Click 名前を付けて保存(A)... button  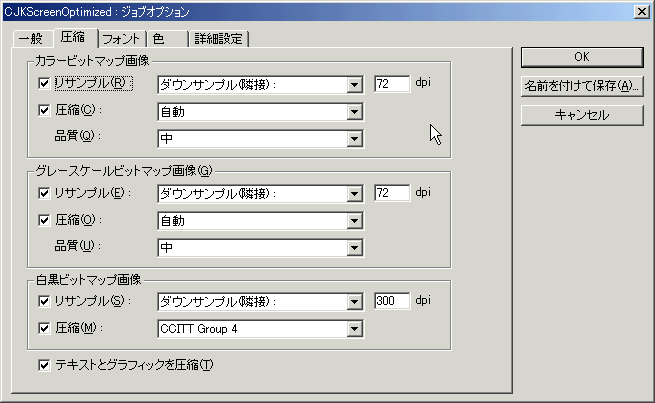(581, 86)
